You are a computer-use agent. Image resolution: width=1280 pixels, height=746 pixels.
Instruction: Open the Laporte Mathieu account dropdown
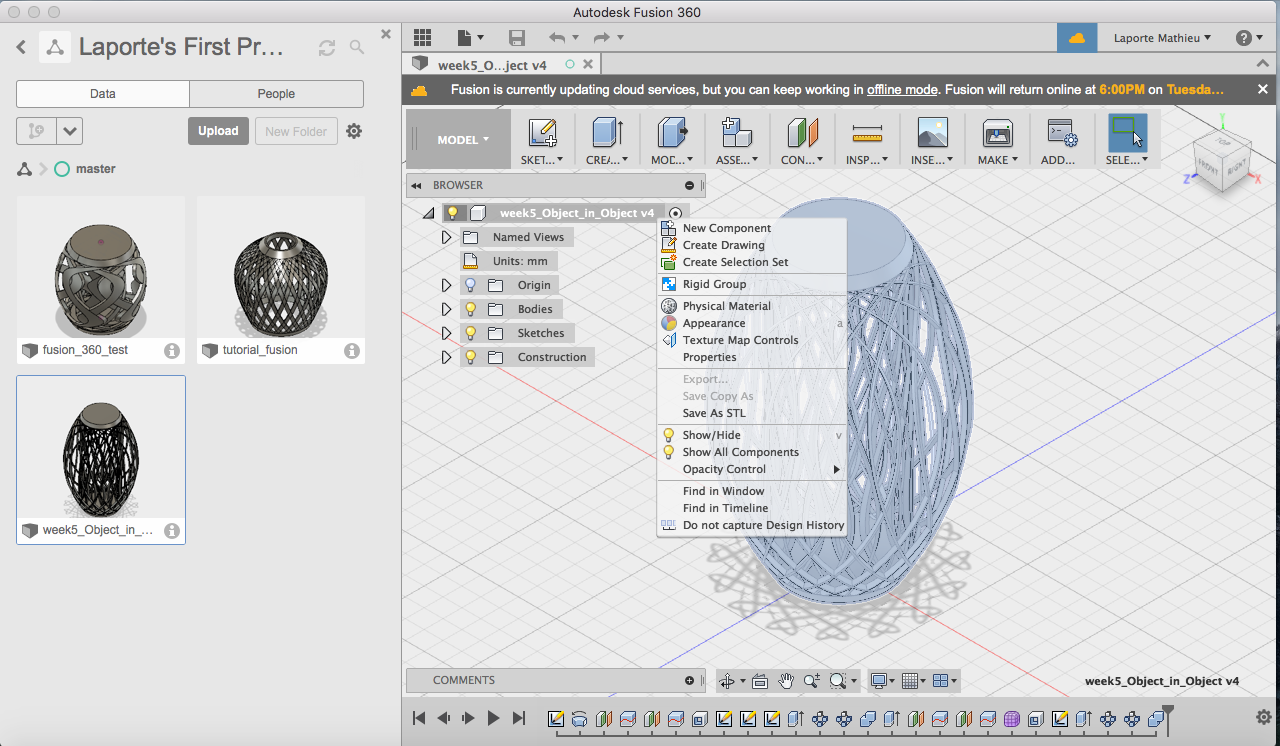[x=1162, y=38]
